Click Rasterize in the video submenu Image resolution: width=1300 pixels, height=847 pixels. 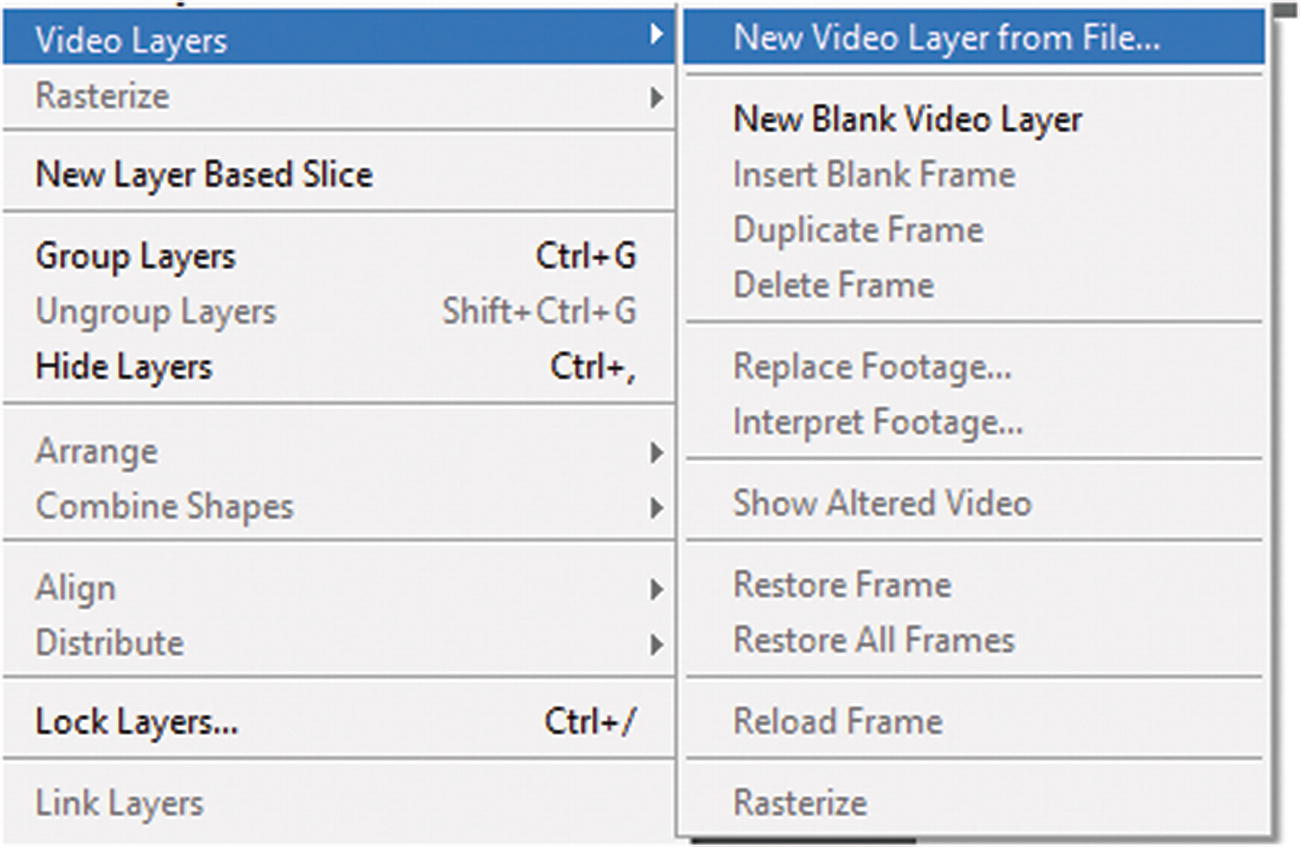pyautogui.click(x=800, y=803)
